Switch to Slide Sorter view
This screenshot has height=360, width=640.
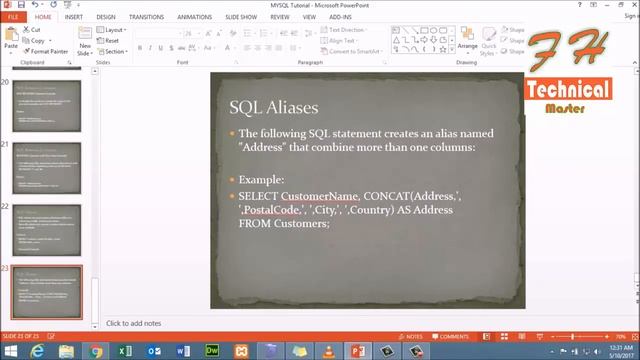pyautogui.click(x=504, y=337)
